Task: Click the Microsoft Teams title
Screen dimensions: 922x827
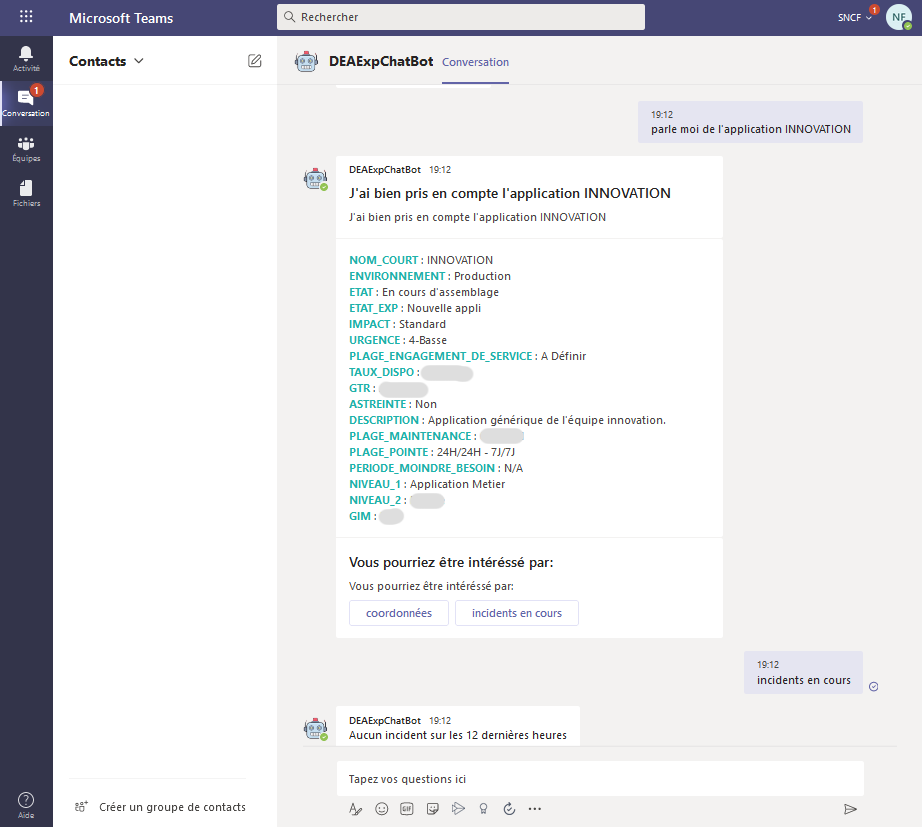Action: point(121,18)
